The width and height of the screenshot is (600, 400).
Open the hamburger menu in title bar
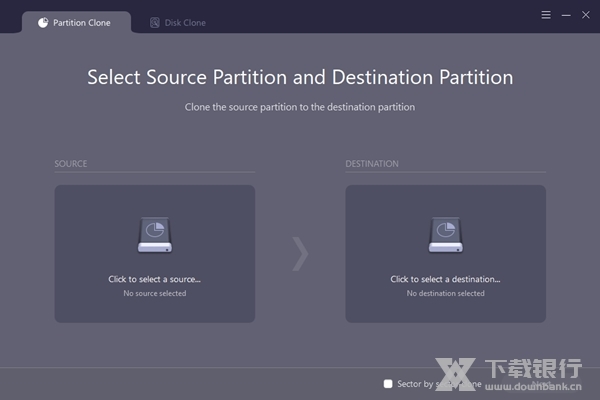coord(545,15)
